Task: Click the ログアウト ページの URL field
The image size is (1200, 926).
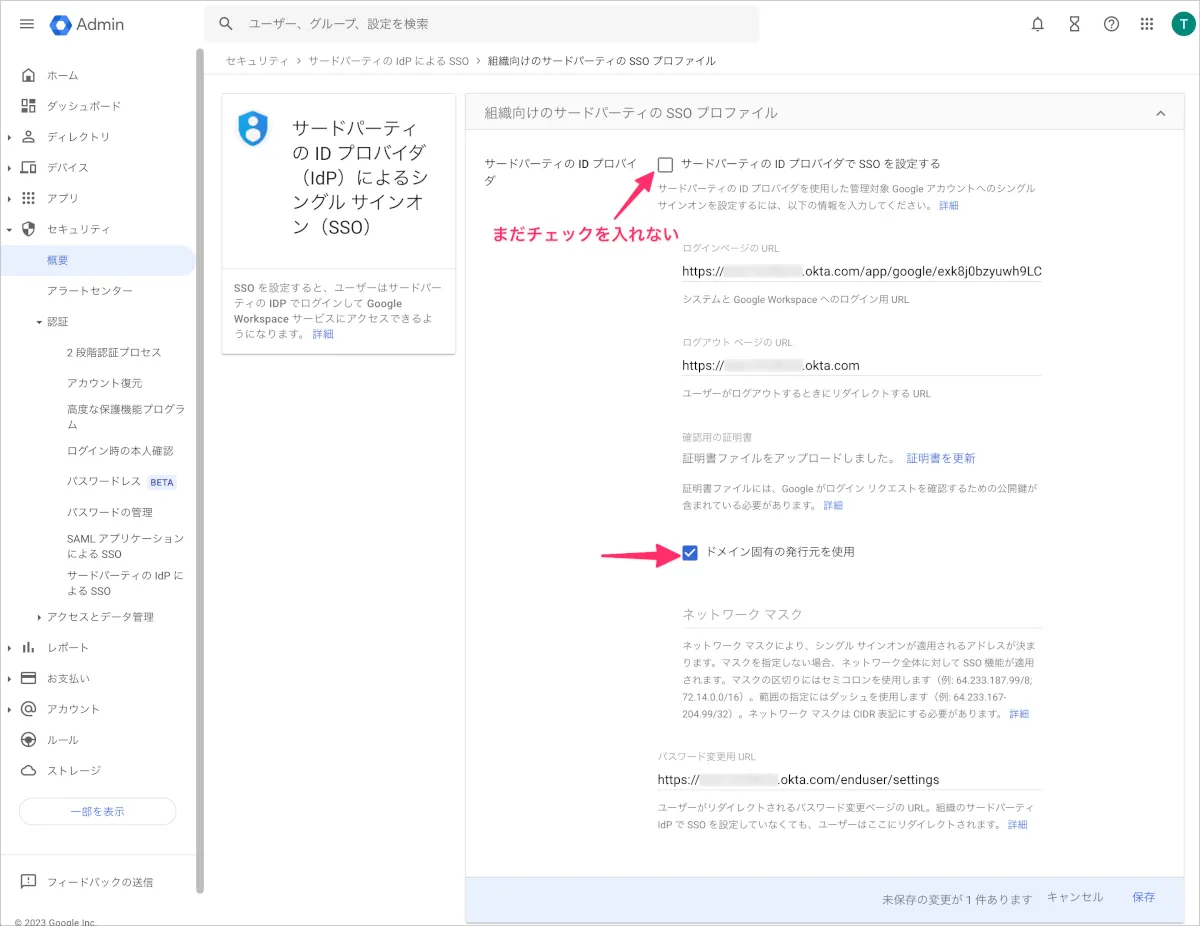Action: [862, 365]
